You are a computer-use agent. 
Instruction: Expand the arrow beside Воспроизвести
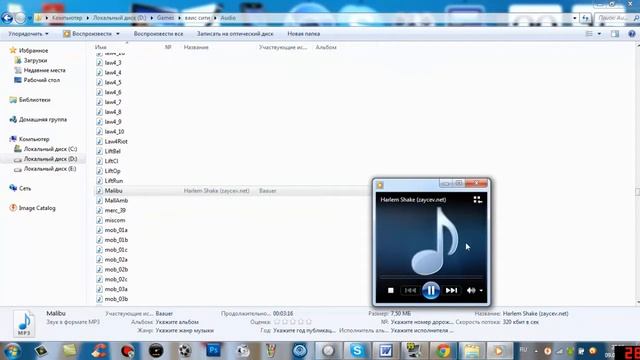(x=118, y=34)
